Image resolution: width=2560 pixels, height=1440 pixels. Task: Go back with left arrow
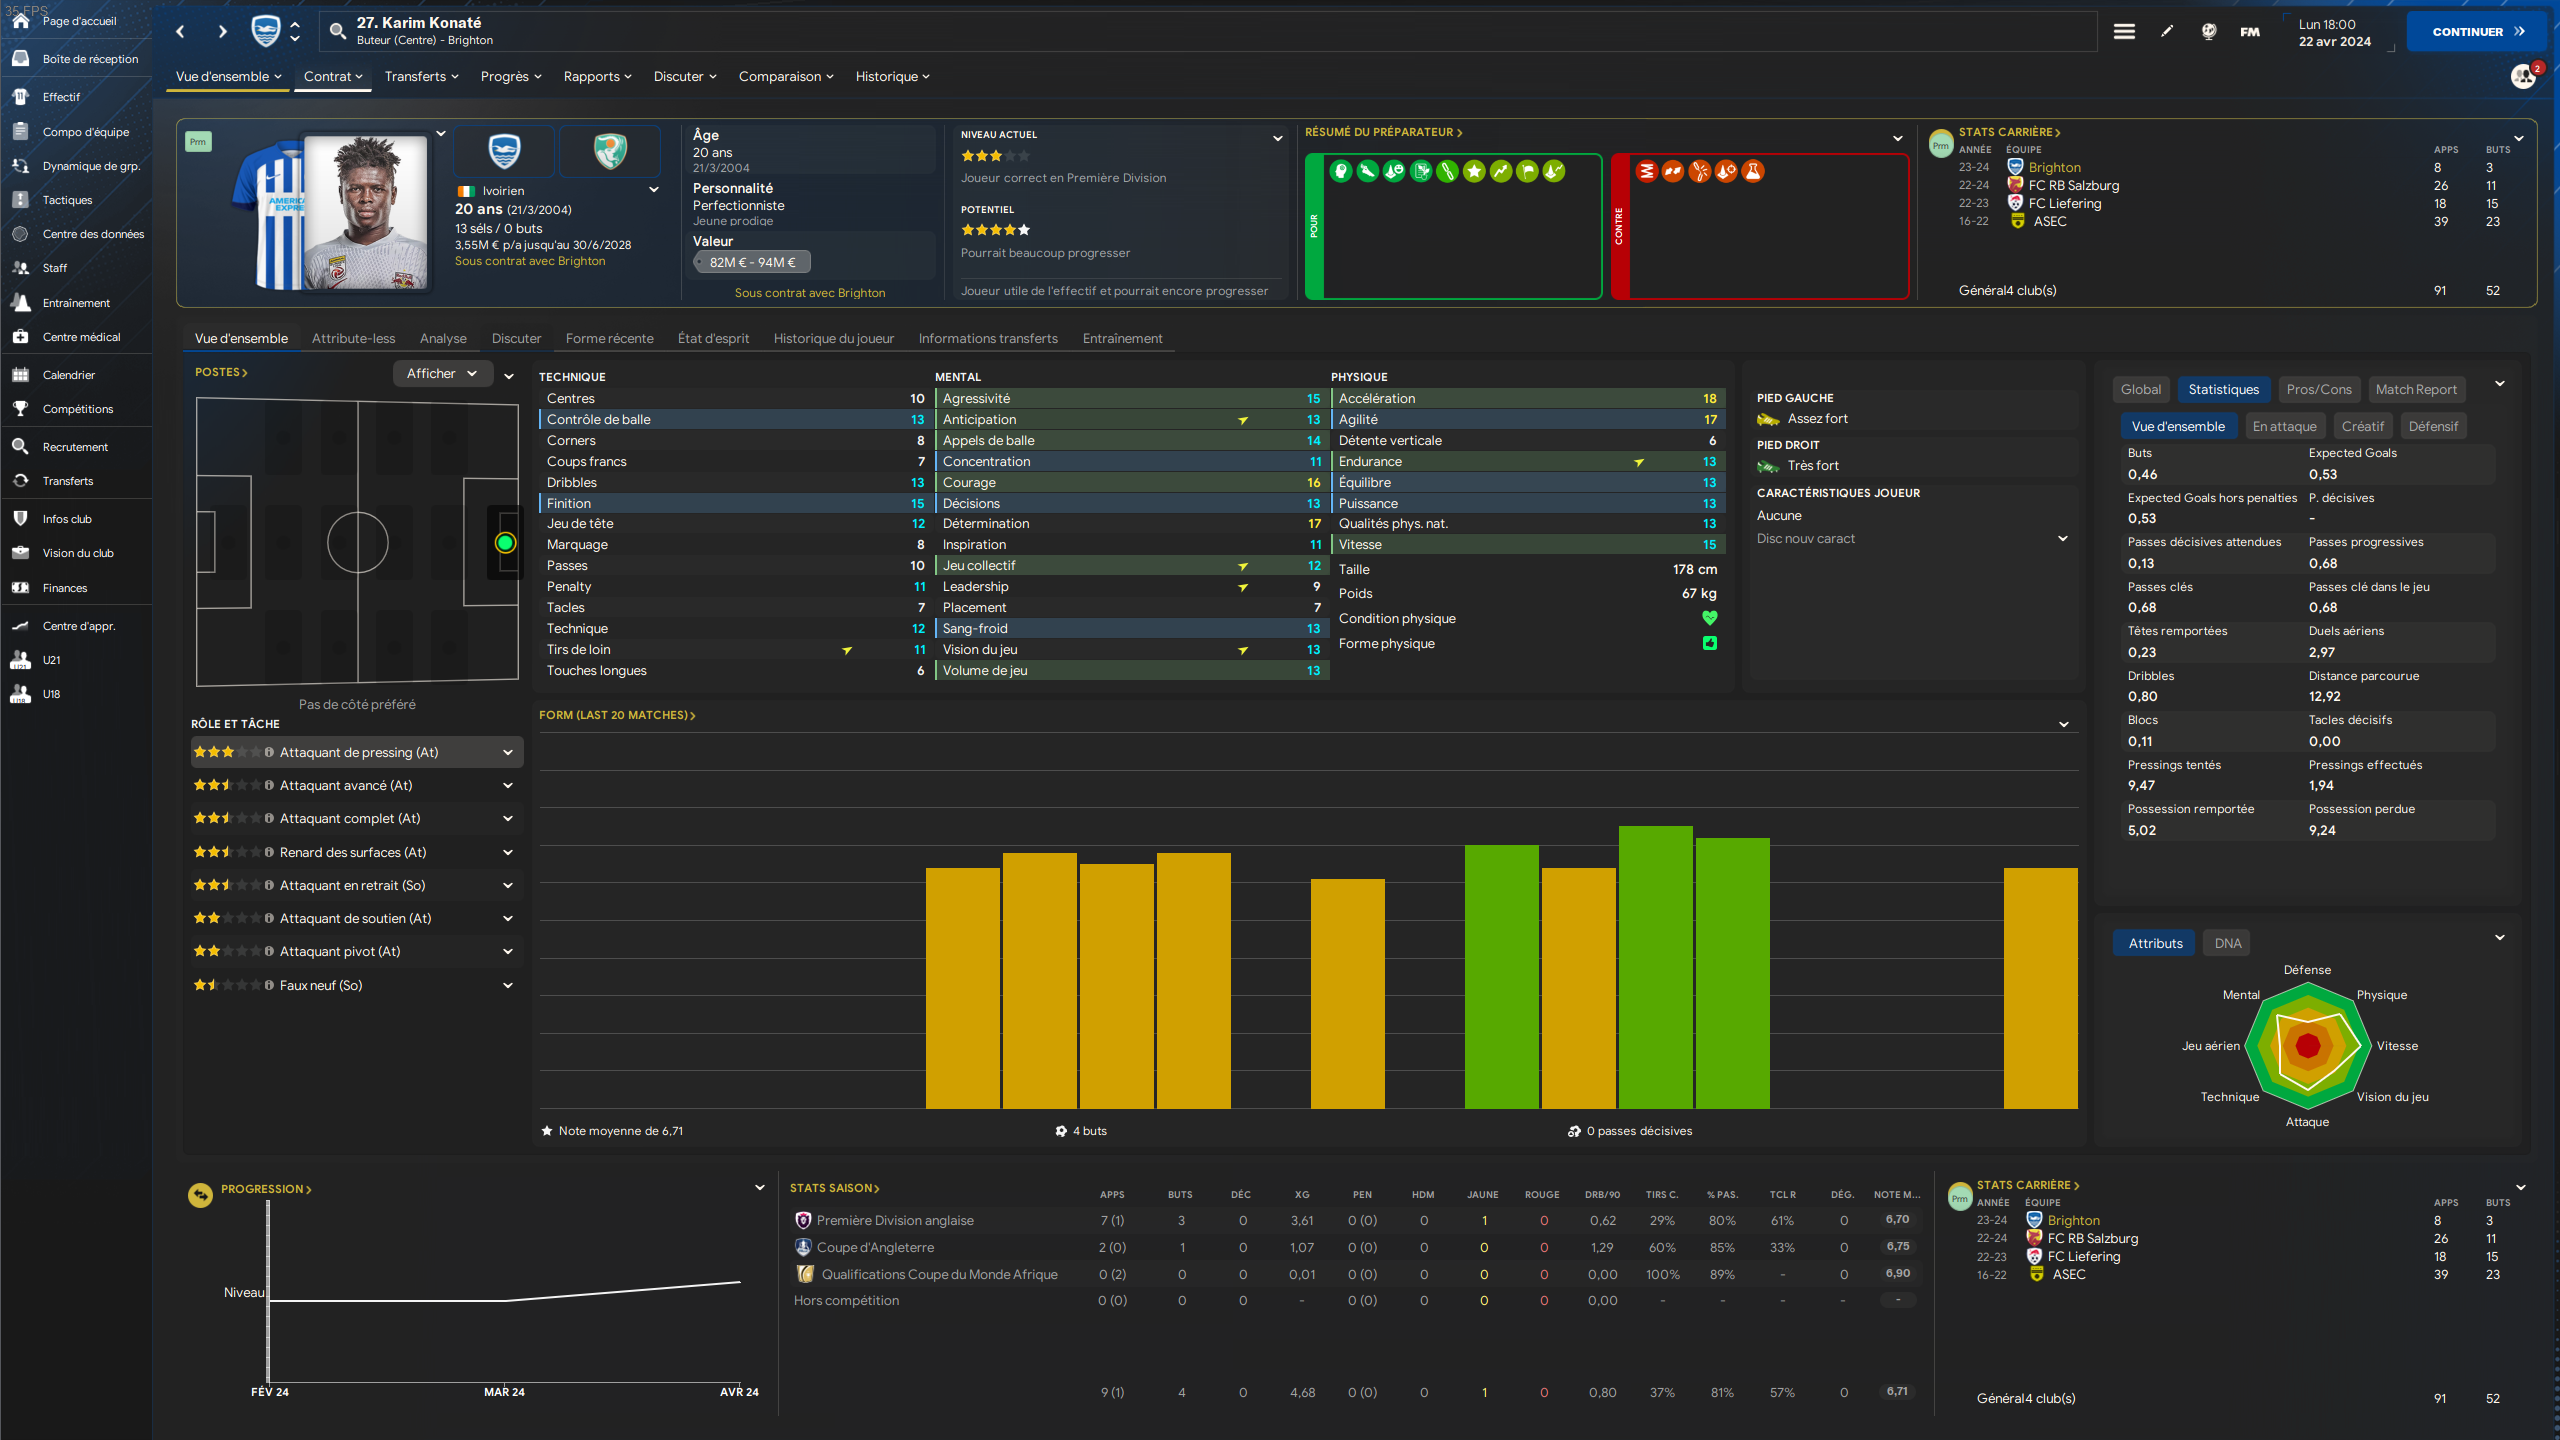pos(181,31)
